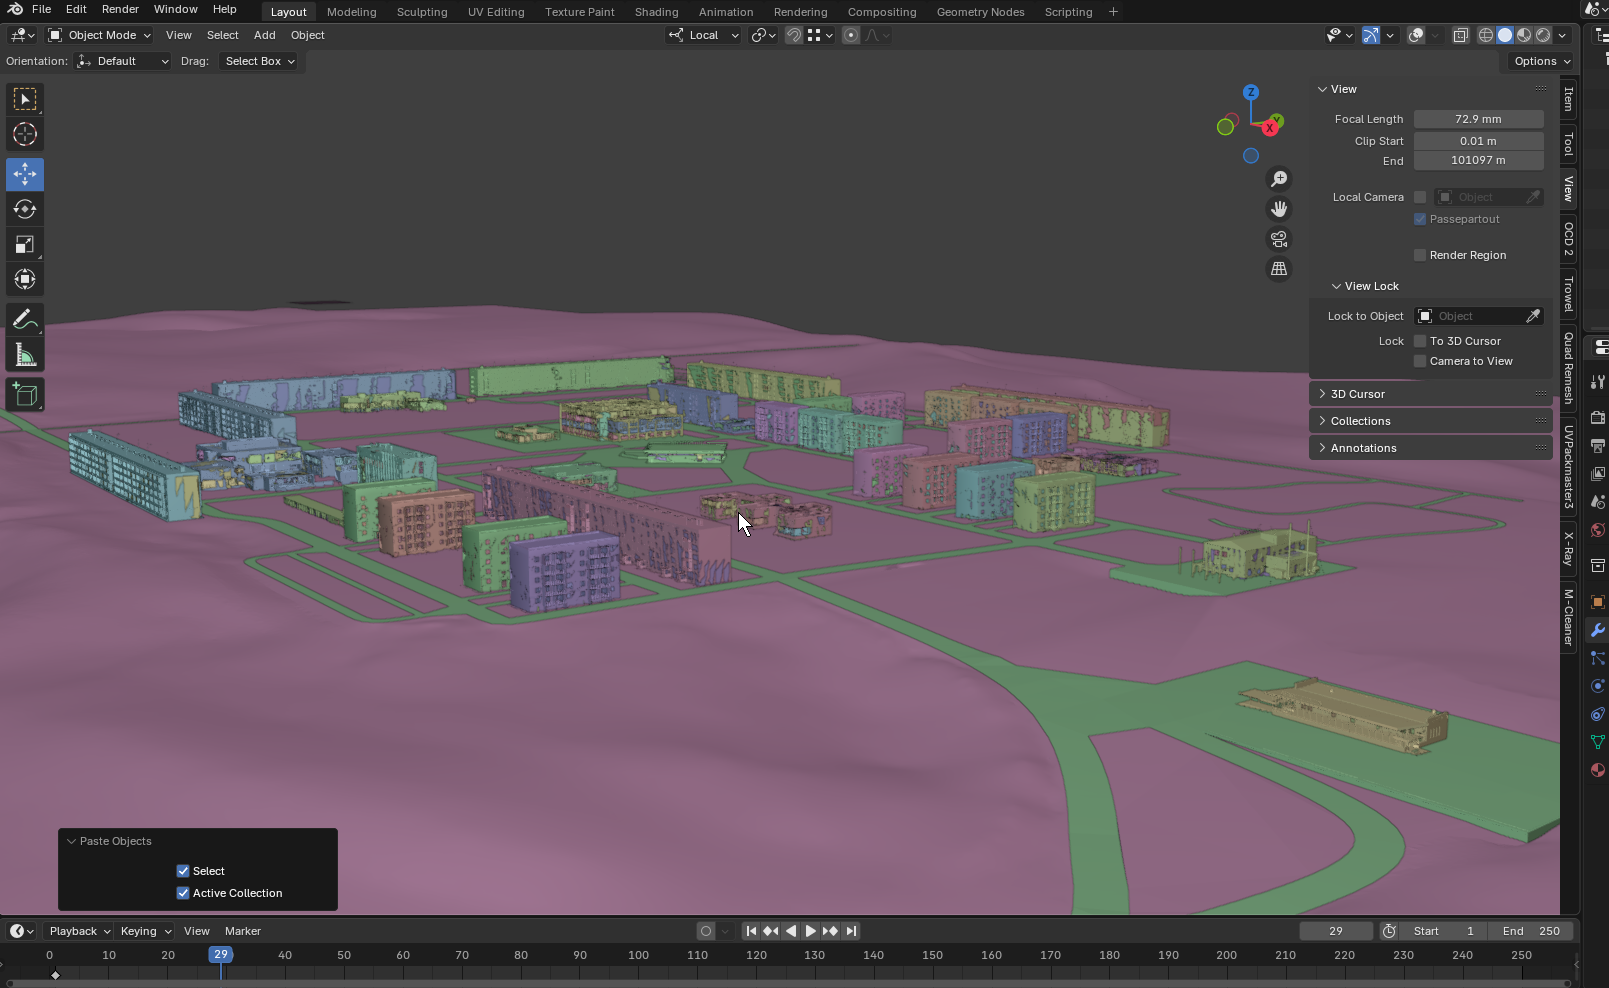
Task: Uncheck Active Collection in Paste Objects
Action: tap(183, 893)
